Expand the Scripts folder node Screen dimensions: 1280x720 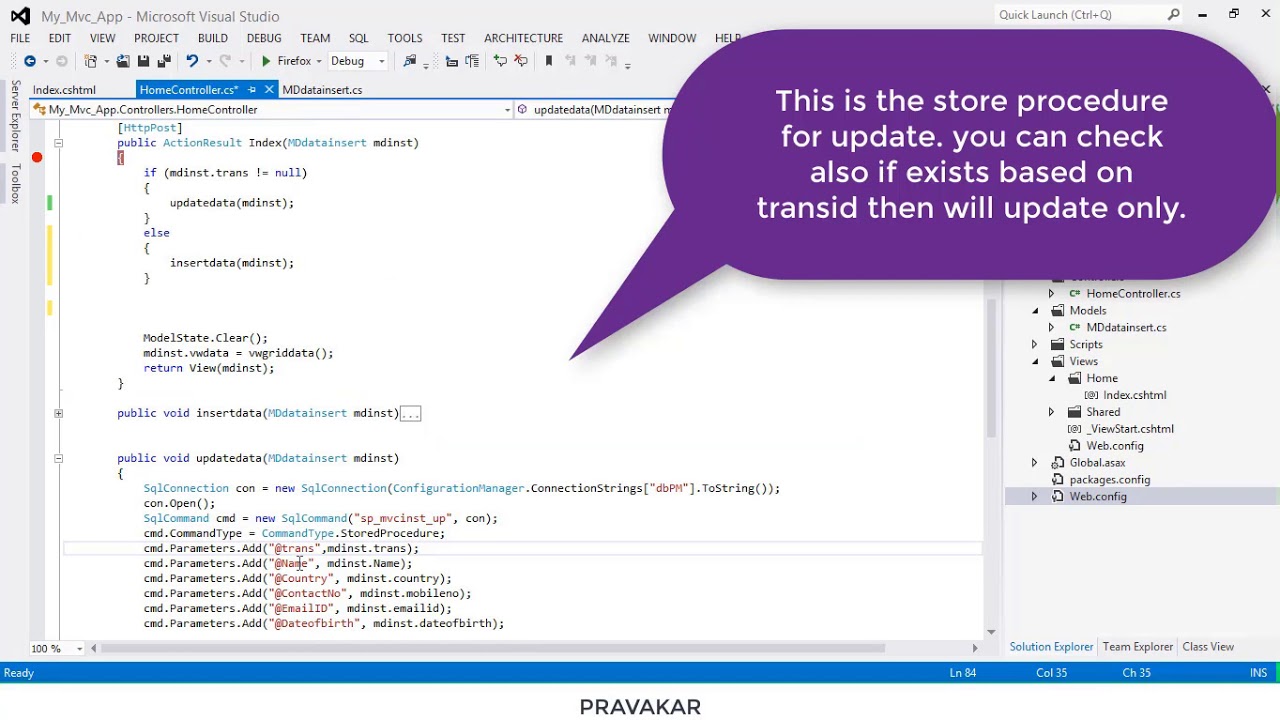(1035, 344)
